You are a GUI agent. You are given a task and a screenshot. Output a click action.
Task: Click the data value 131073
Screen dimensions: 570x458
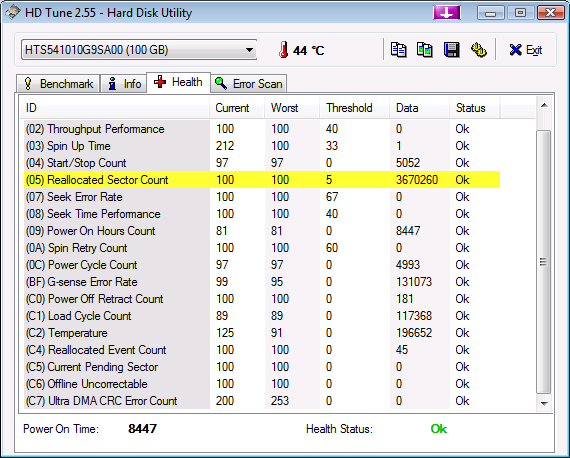(414, 282)
